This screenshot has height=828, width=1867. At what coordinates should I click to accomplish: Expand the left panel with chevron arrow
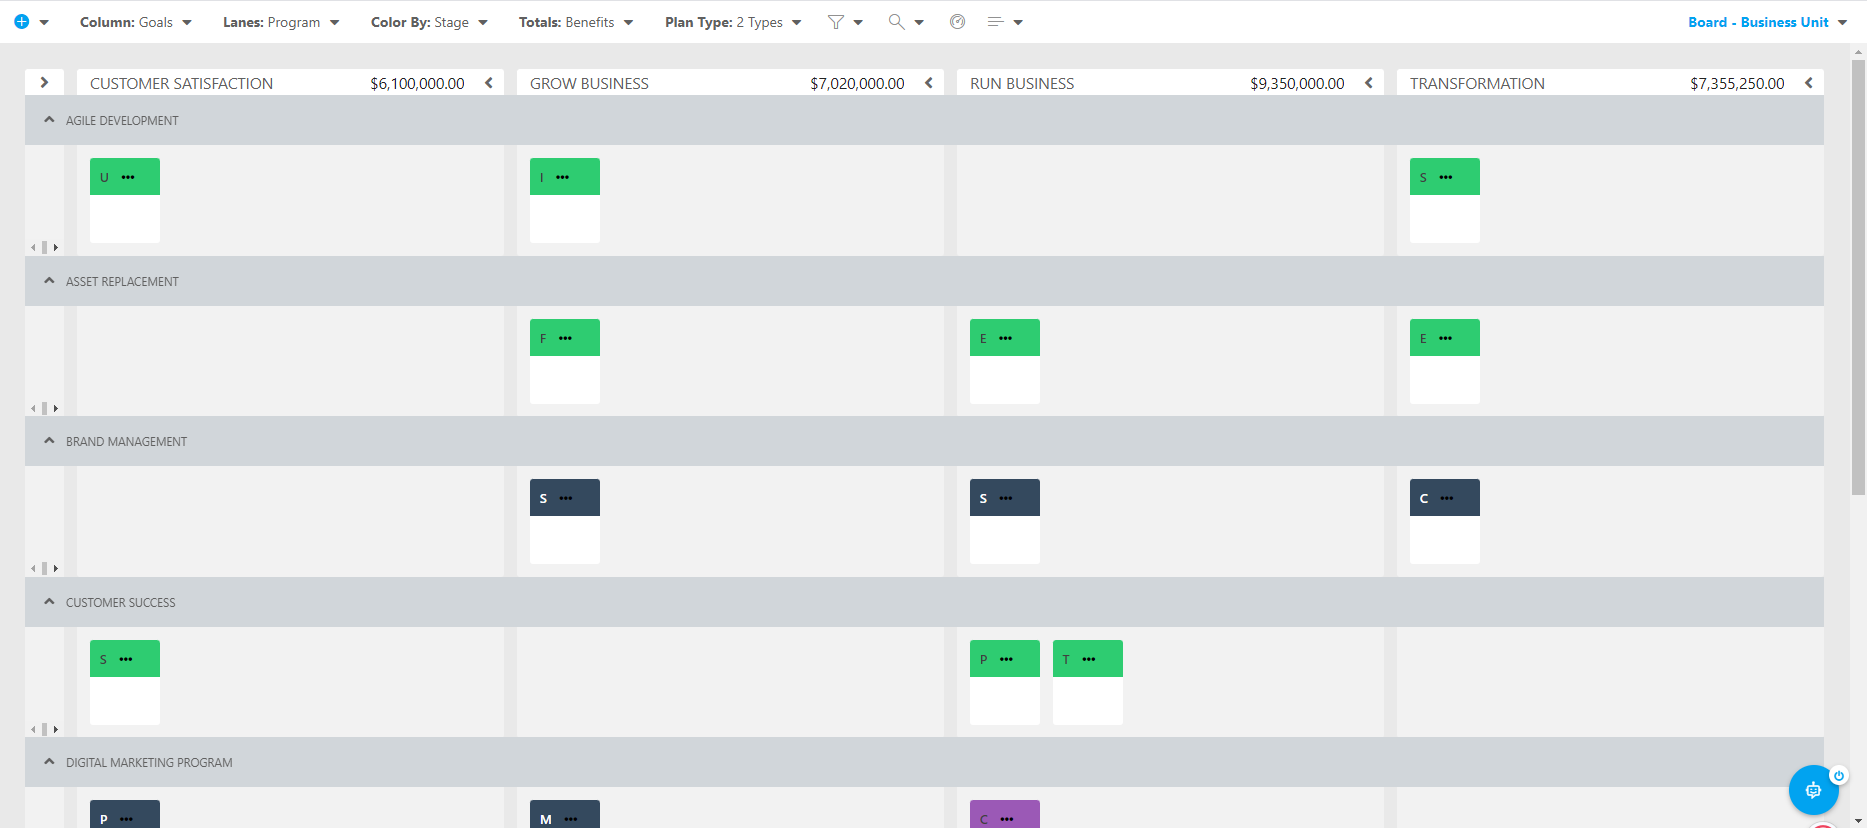click(44, 83)
